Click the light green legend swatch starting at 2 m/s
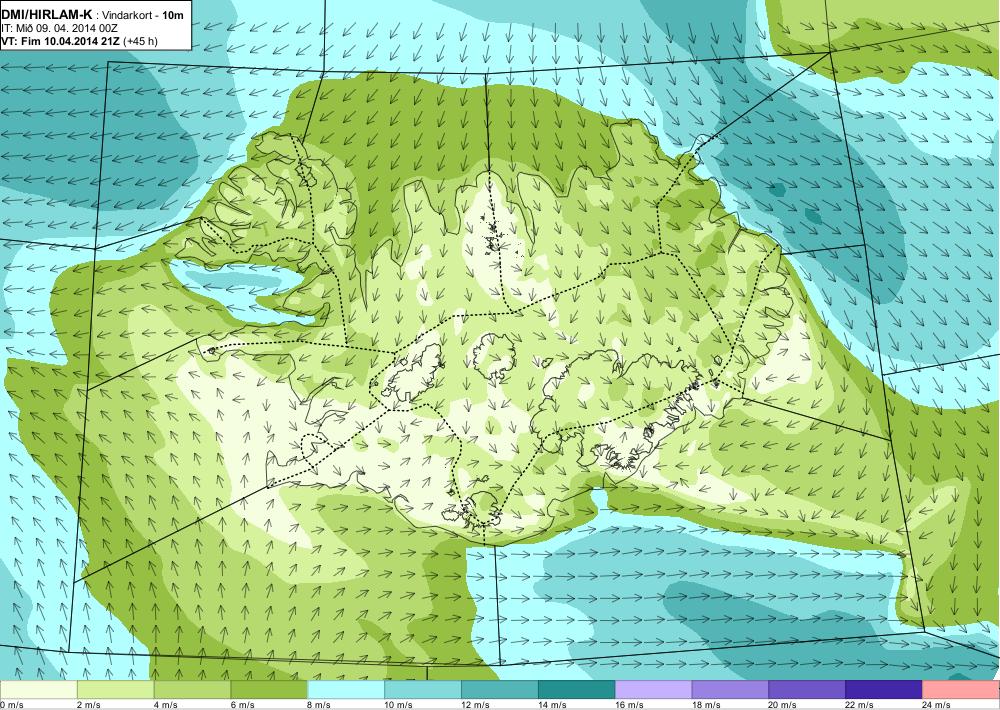Viewport: 1000px width, 710px height. click(x=115, y=690)
